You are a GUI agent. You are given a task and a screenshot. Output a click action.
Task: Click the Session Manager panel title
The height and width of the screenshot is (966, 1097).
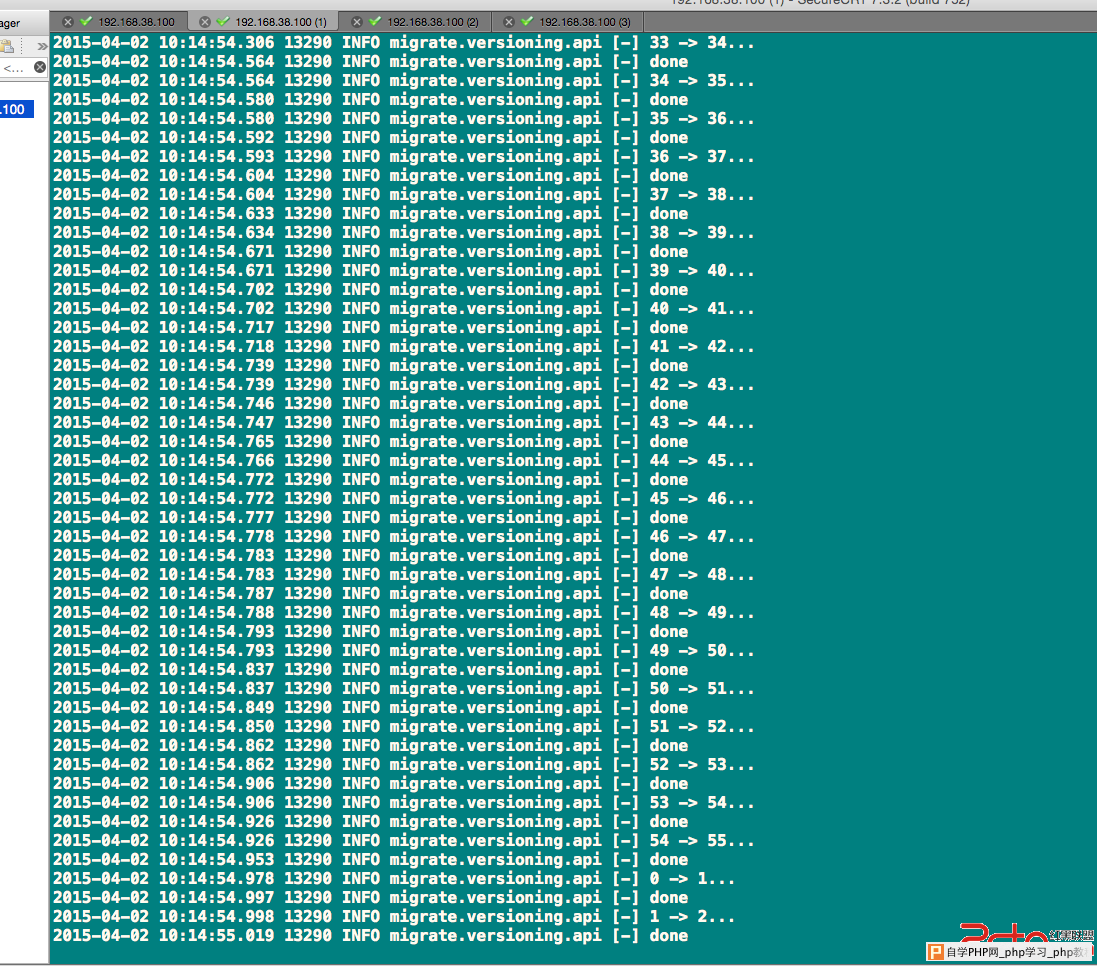(10, 23)
